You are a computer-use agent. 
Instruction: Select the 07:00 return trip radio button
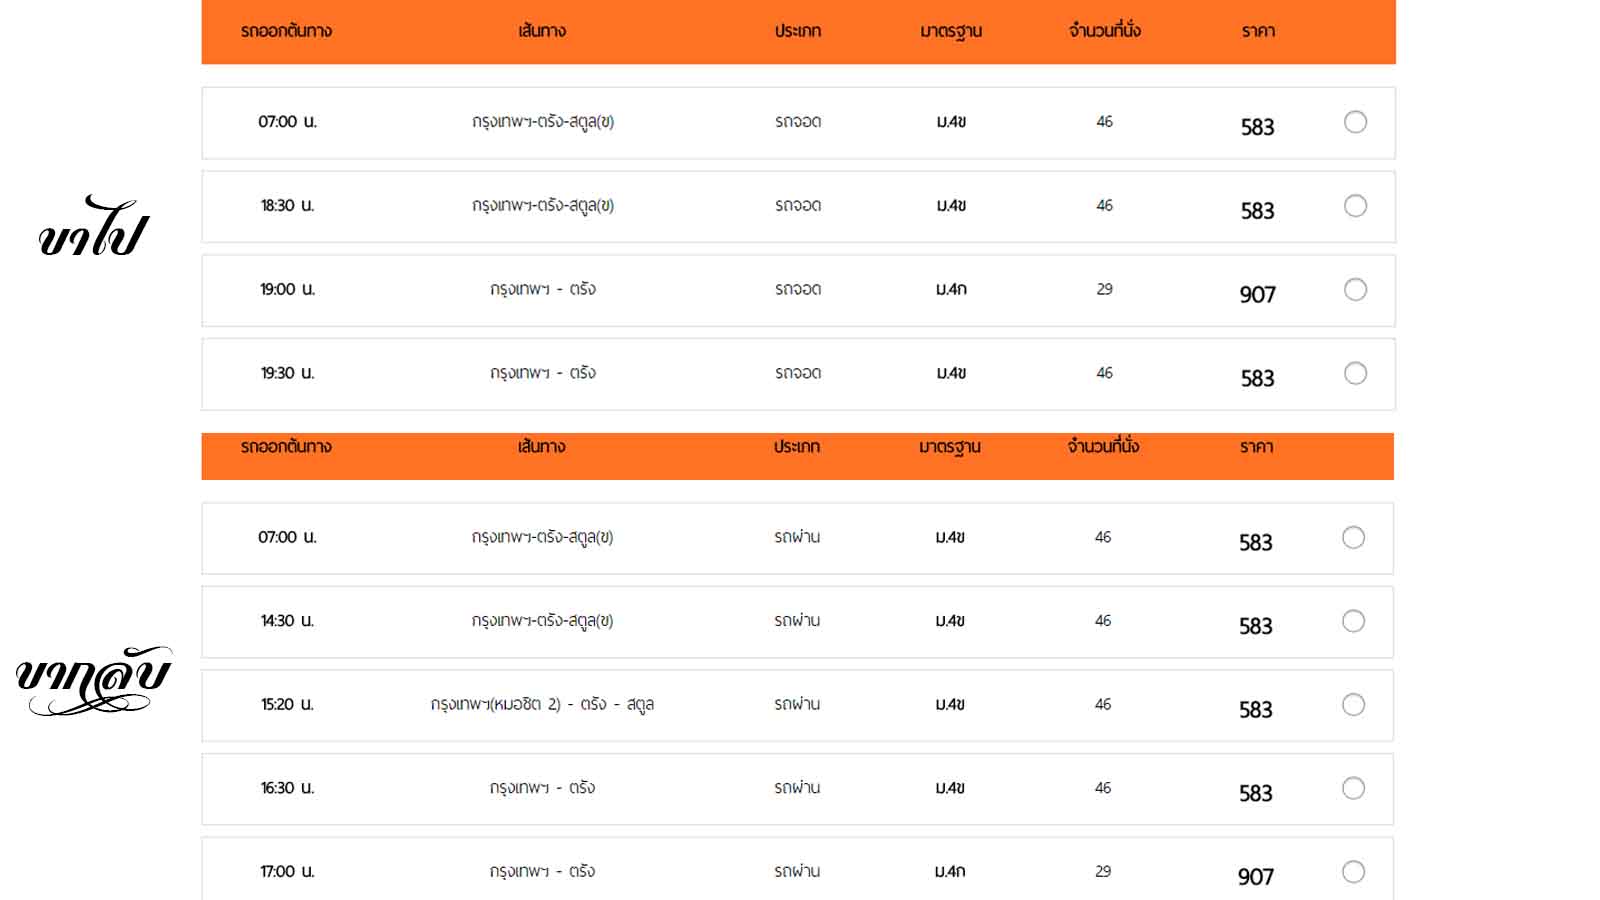(x=1353, y=538)
